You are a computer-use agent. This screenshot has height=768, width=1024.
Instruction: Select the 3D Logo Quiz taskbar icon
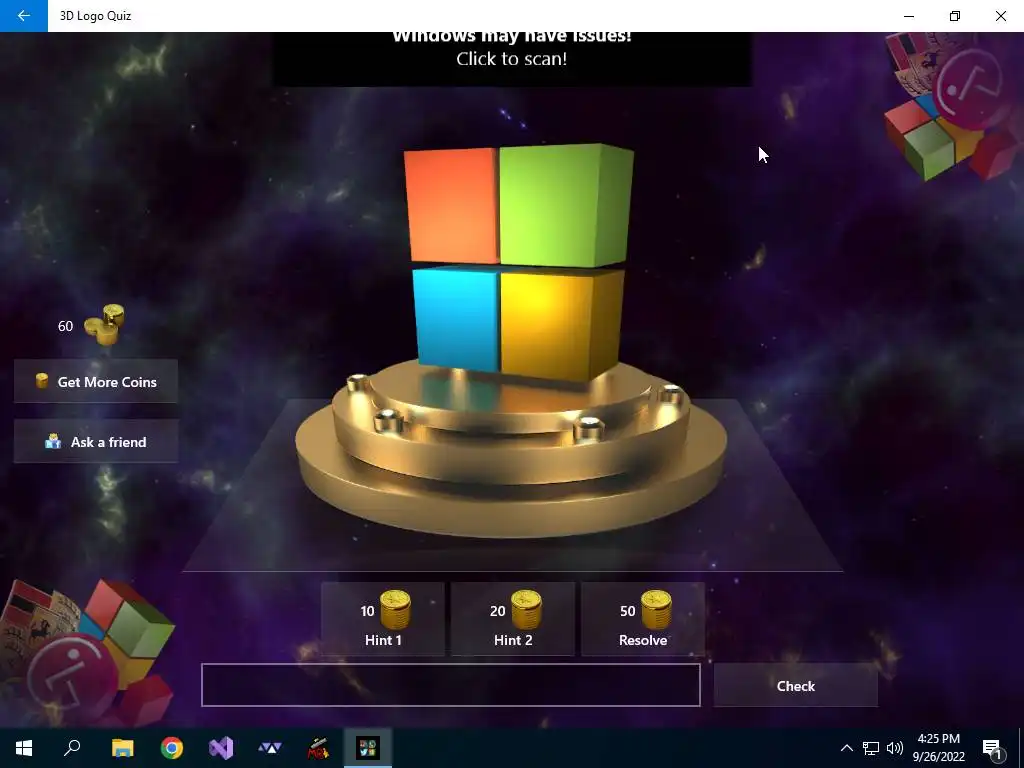[368, 748]
